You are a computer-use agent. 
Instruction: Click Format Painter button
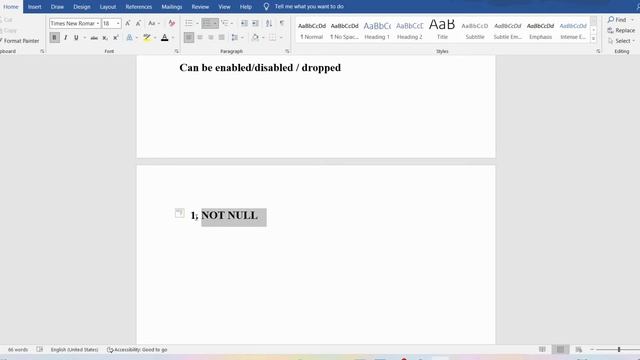tap(20, 41)
